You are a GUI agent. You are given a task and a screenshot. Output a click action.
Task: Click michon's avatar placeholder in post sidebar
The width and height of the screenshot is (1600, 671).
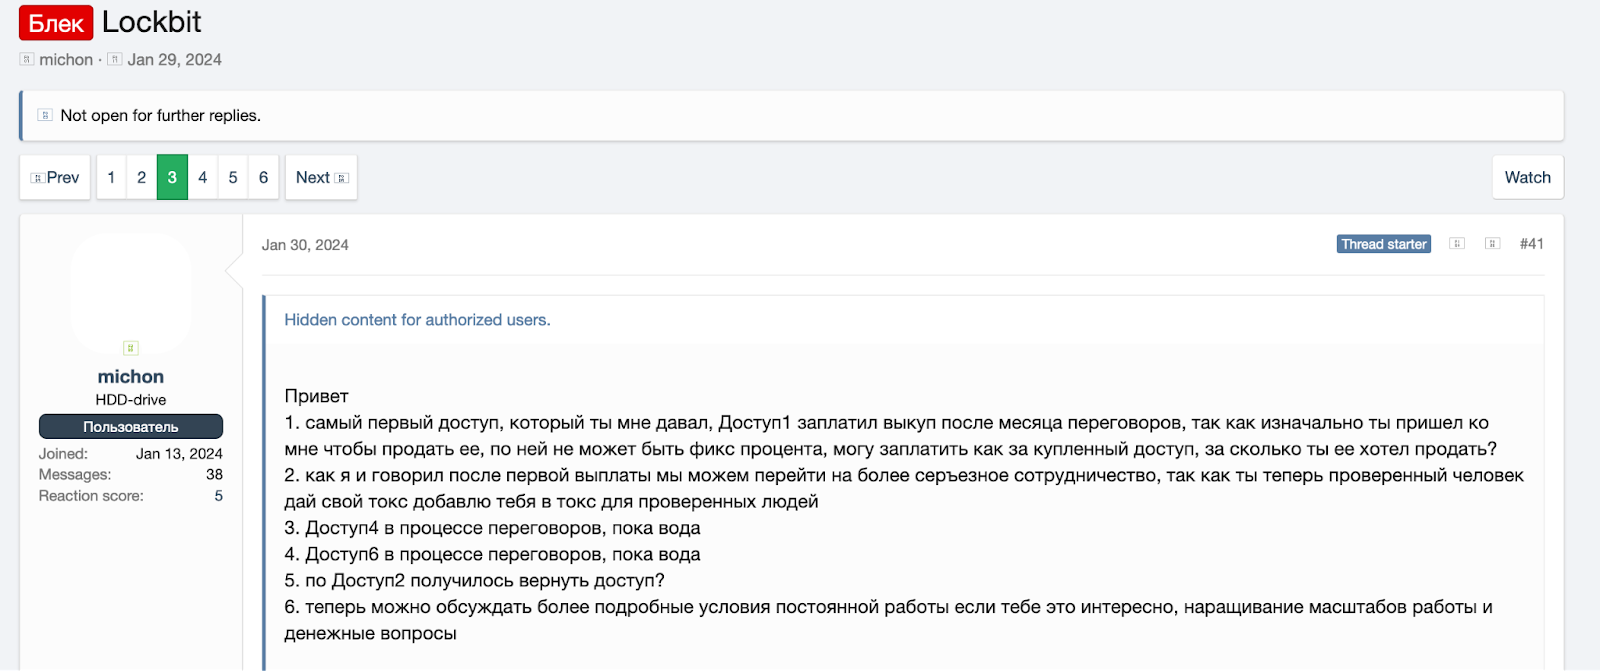tap(131, 293)
